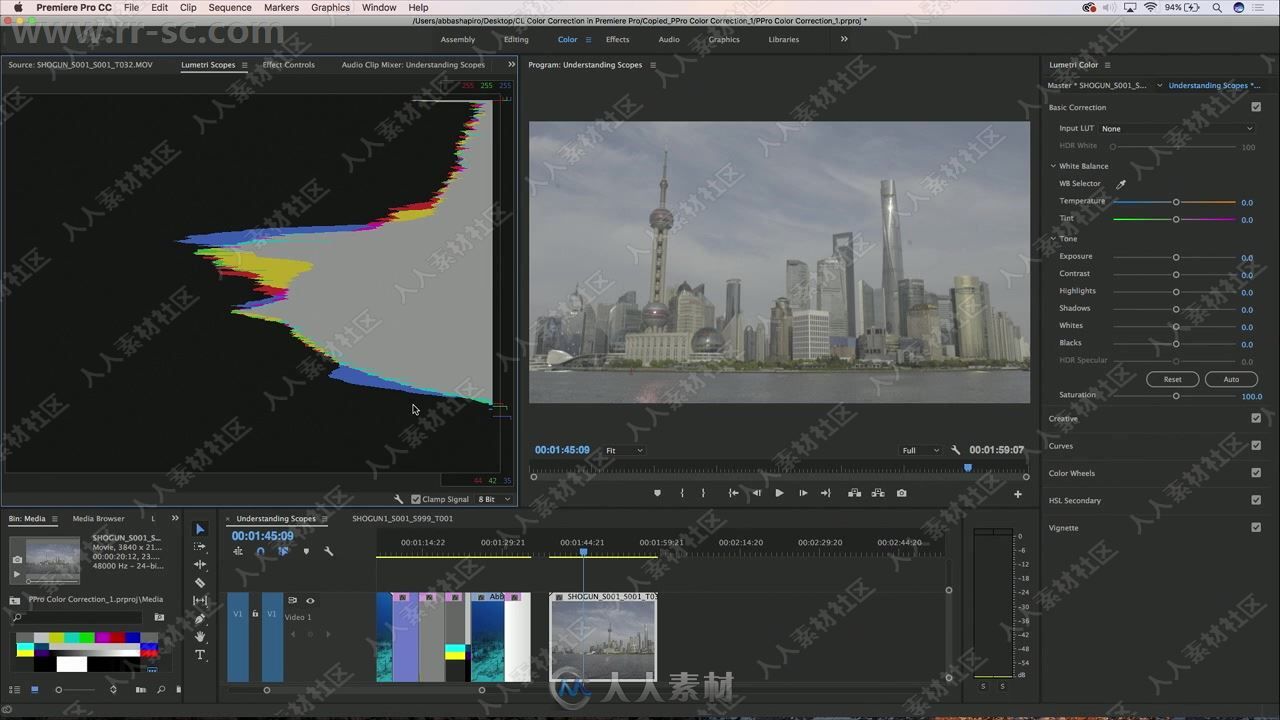Click the Lift button
The image size is (1280, 720).
pyautogui.click(x=854, y=493)
